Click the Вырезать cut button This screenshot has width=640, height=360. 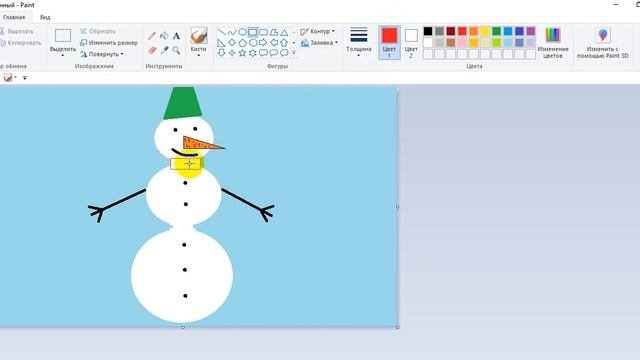tap(17, 31)
